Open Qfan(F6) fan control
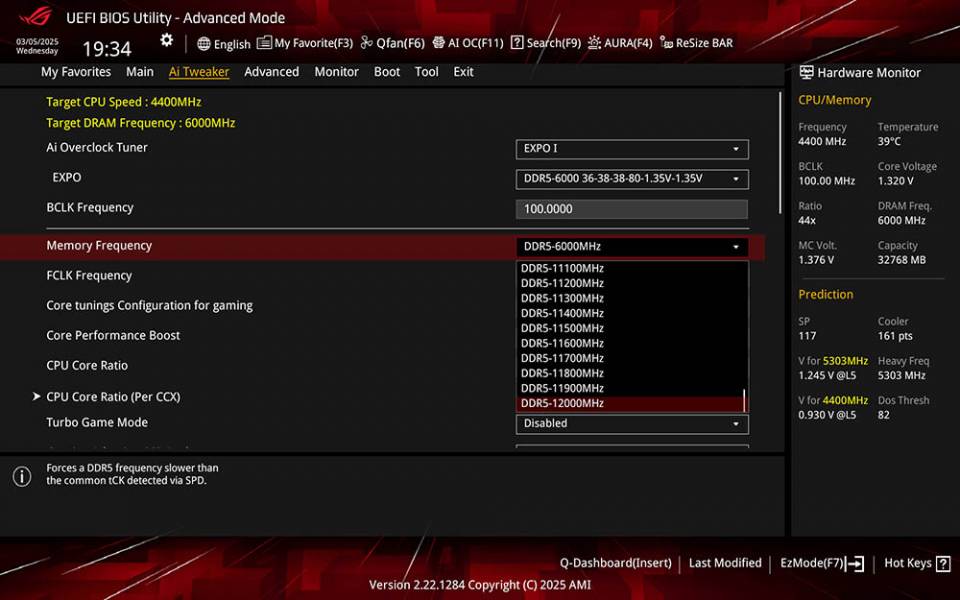The width and height of the screenshot is (960, 600). [392, 43]
